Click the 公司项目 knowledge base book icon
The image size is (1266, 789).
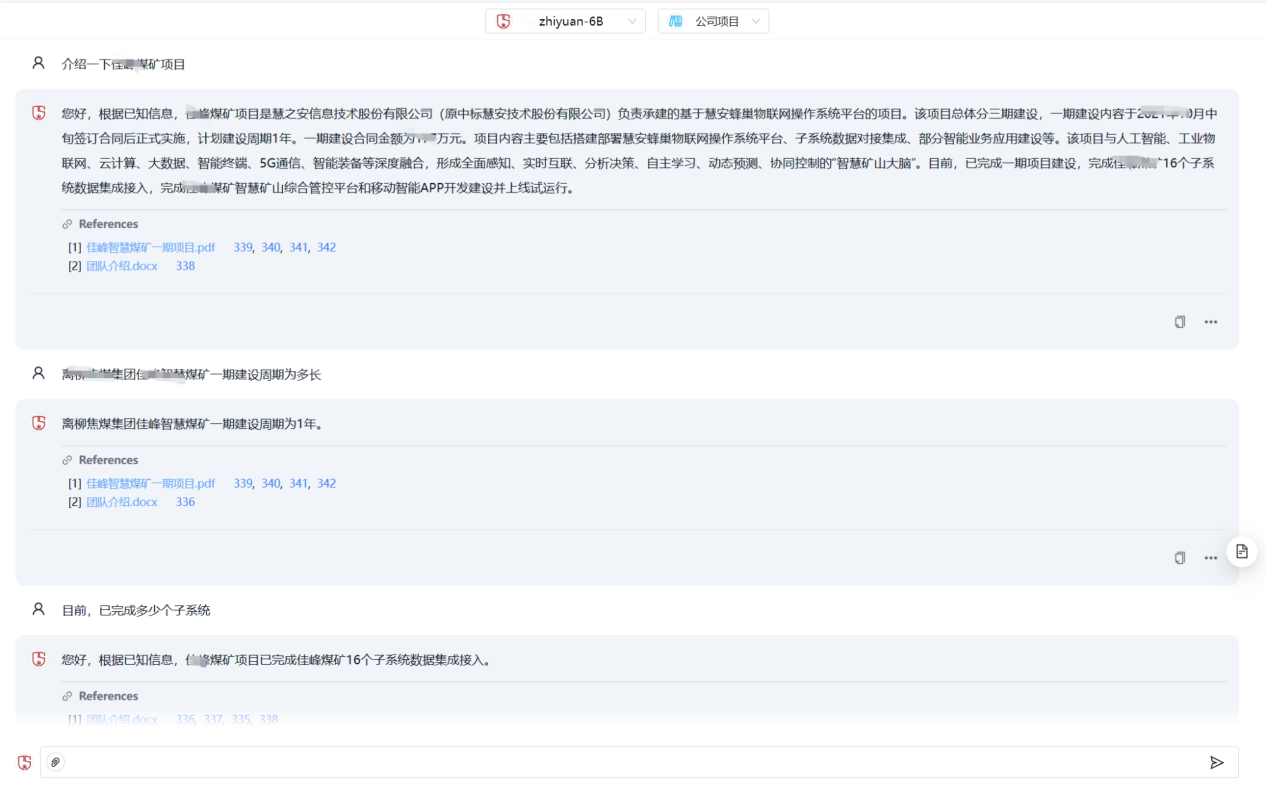coord(677,21)
